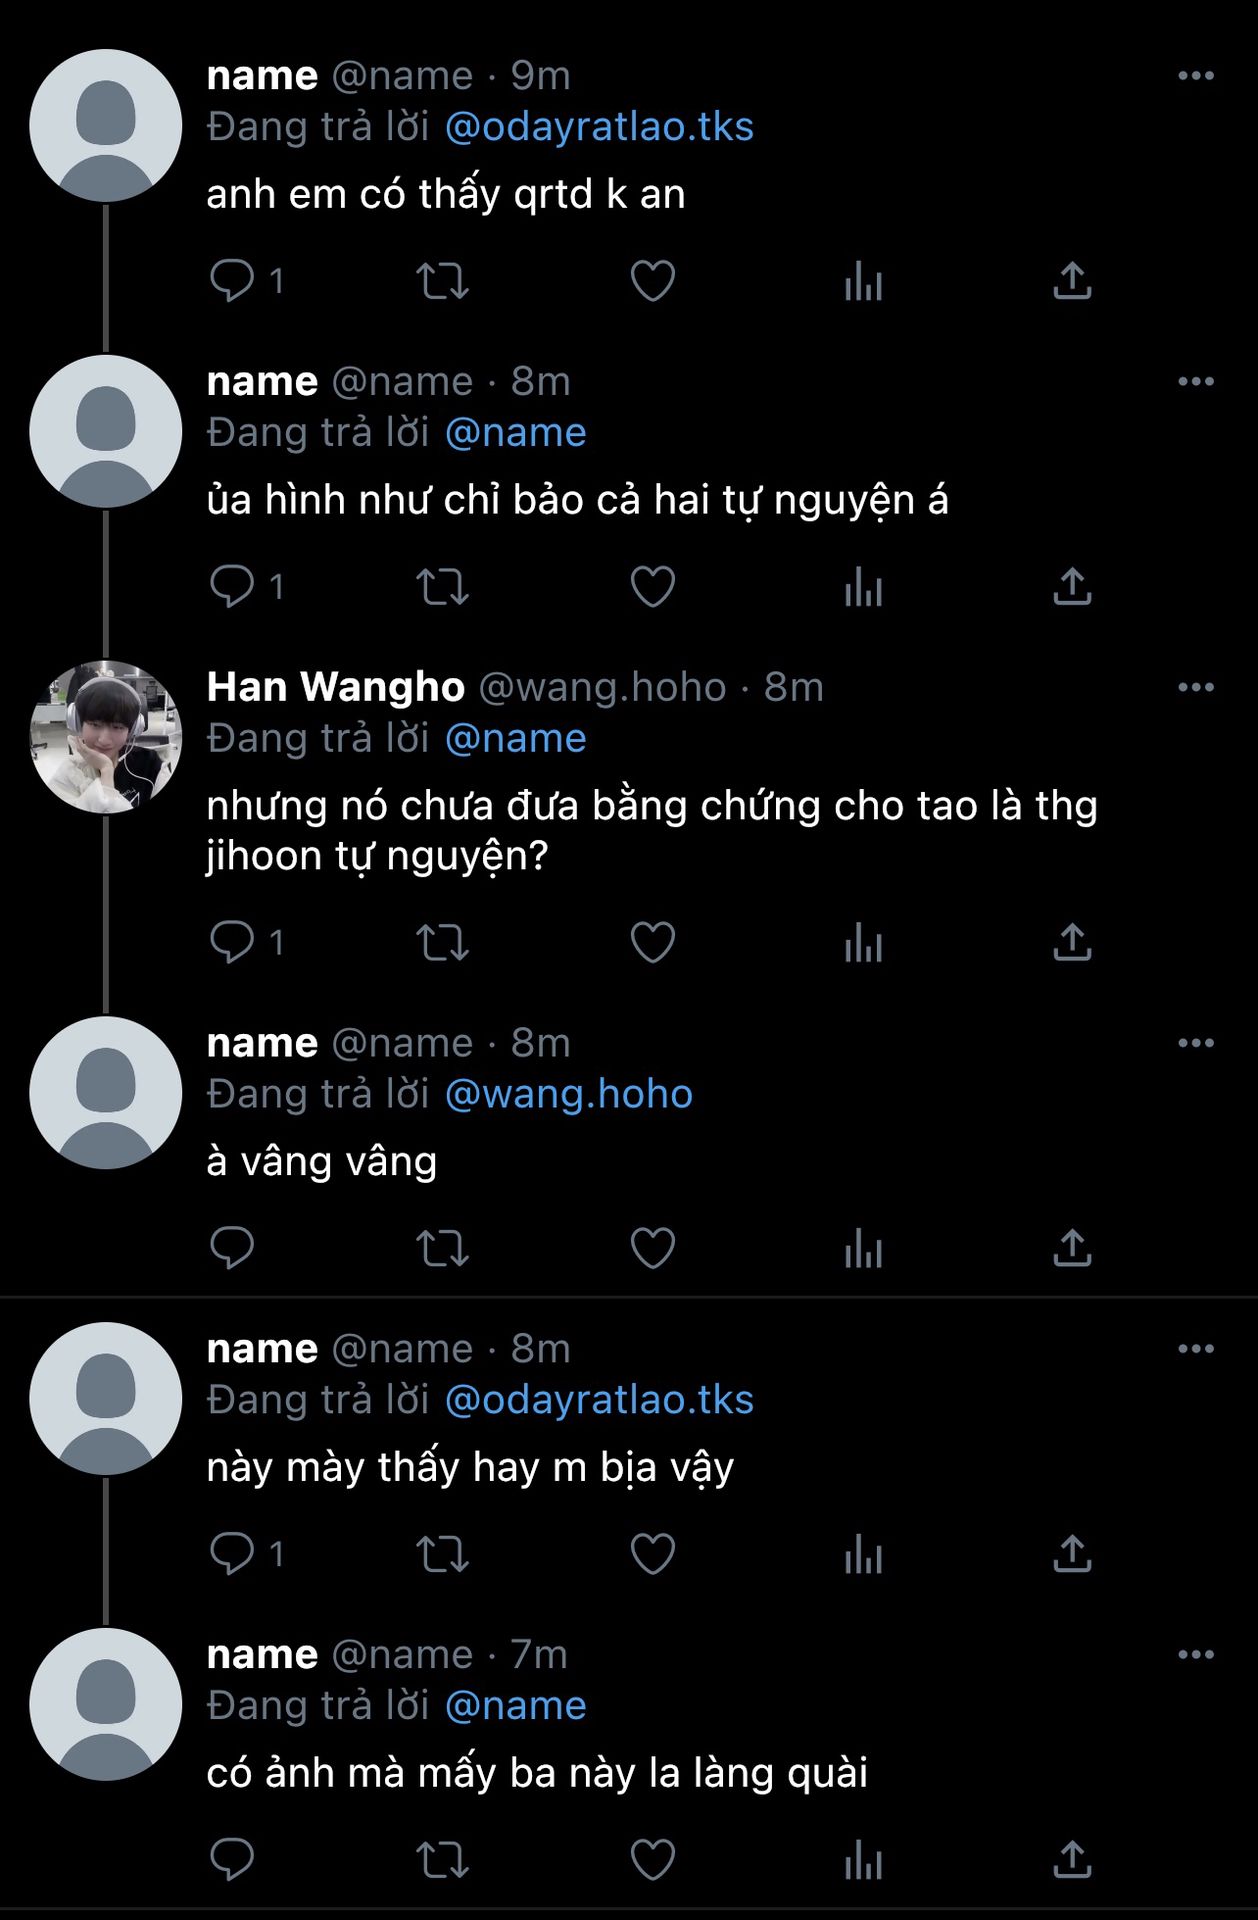The height and width of the screenshot is (1920, 1258).
Task: Share the 'ủa hình như chỉ bảo' tweet
Action: click(x=1072, y=587)
